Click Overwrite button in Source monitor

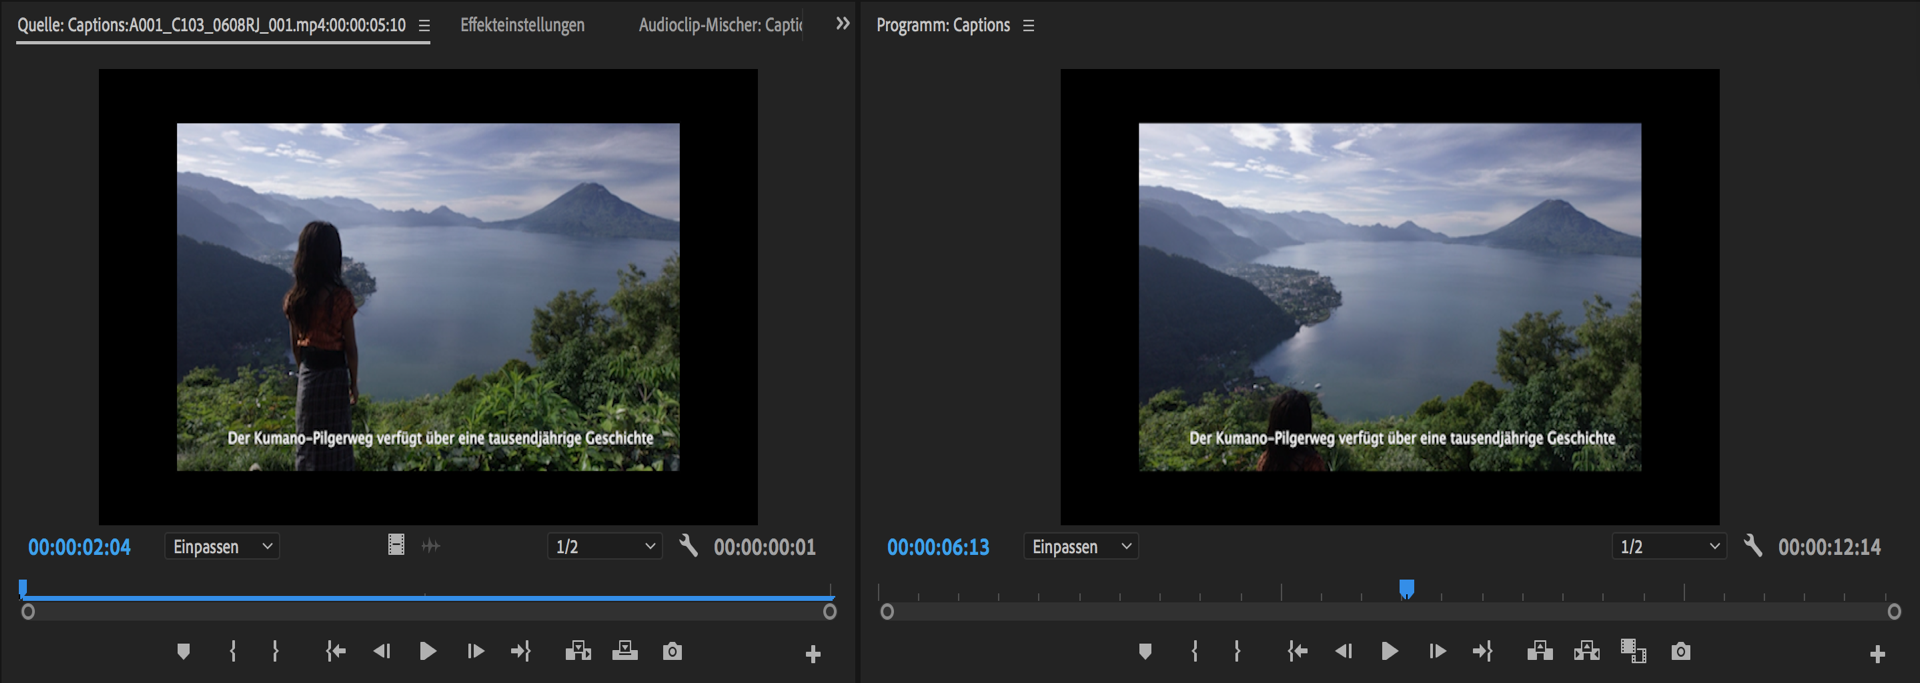625,652
